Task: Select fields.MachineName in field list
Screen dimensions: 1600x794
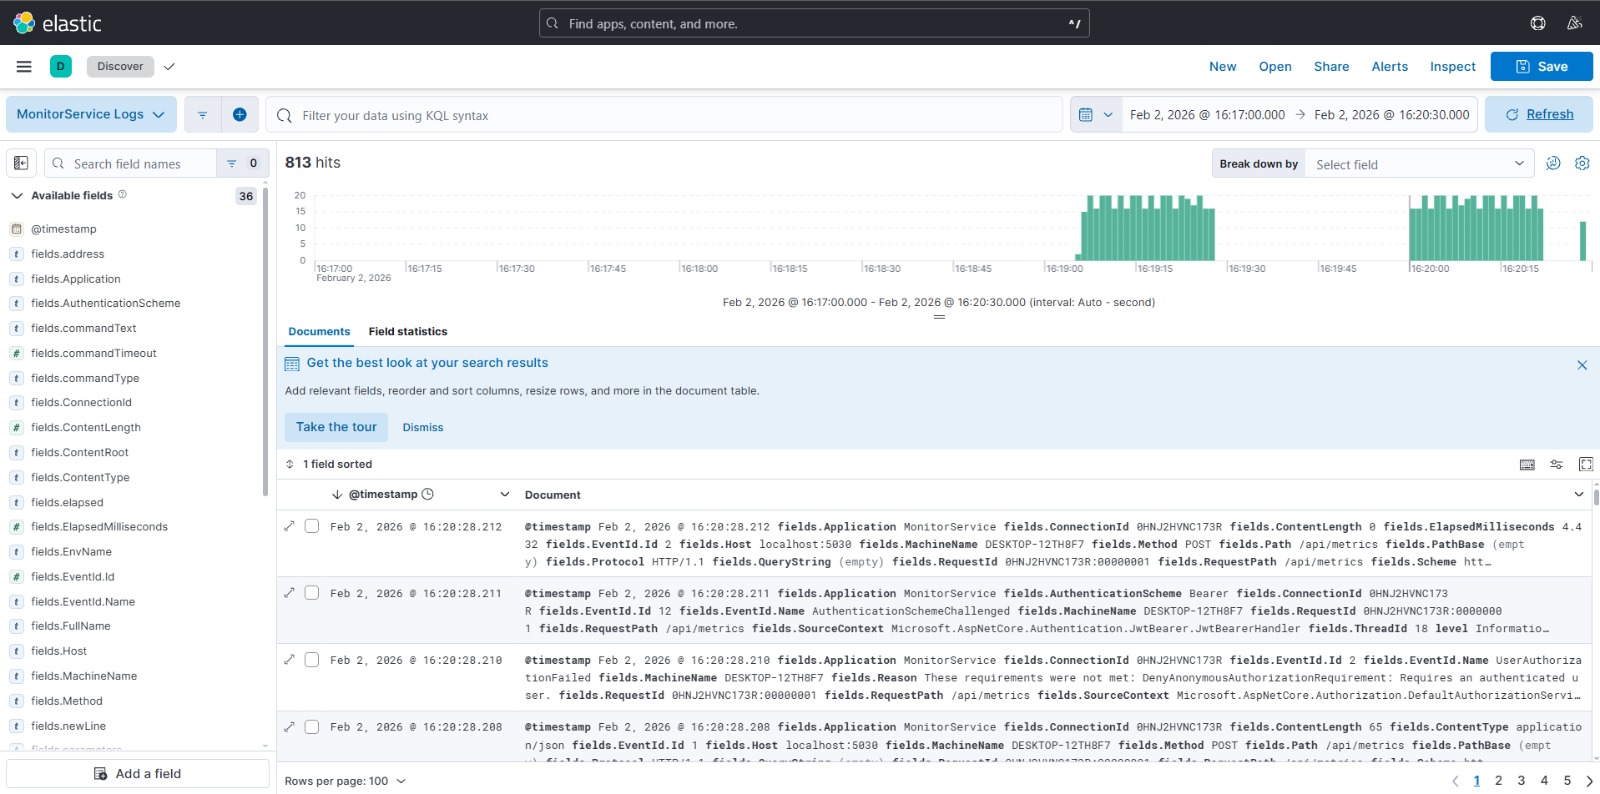Action: 84,676
